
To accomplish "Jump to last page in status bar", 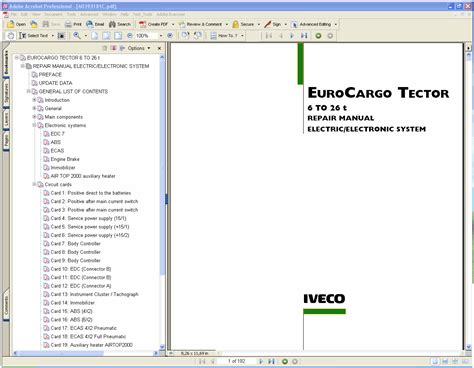I will tap(271, 361).
